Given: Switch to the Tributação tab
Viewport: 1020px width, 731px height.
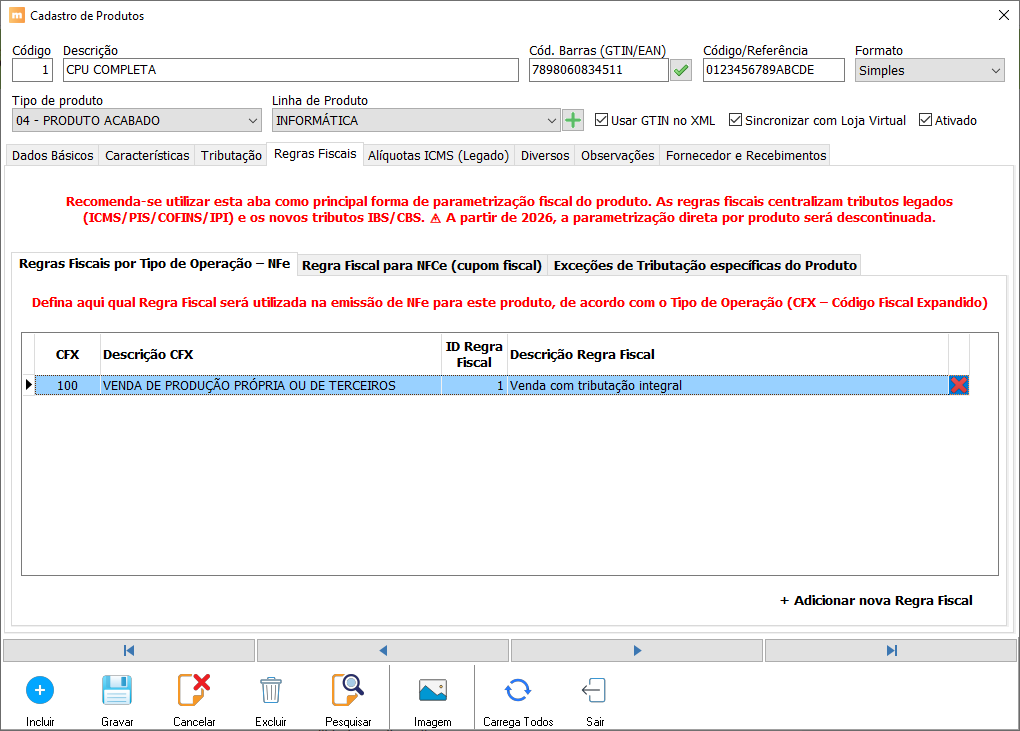Looking at the screenshot, I should (x=231, y=155).
